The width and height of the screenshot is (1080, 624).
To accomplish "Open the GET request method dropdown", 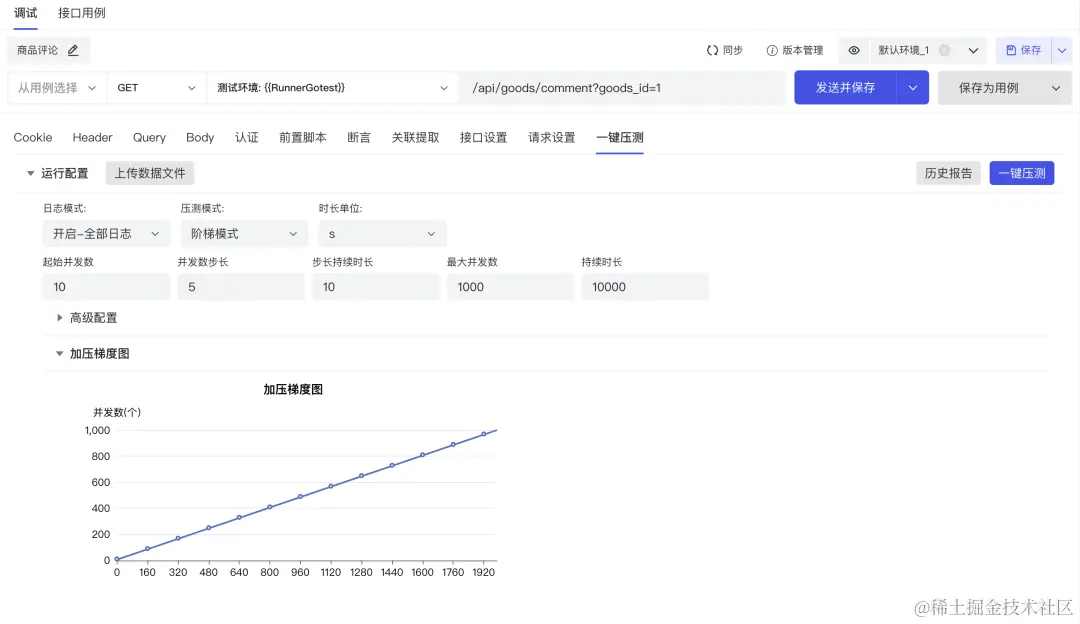I will click(155, 87).
